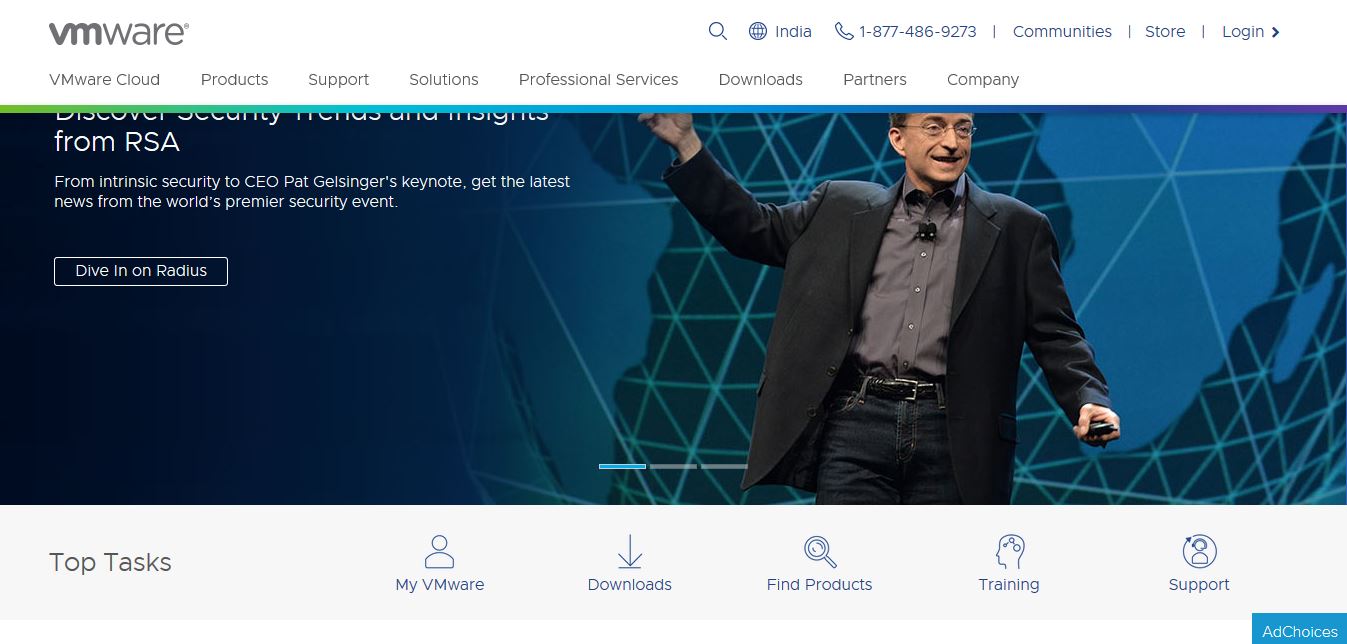1347x644 pixels.
Task: Select the Find Products magnifier icon
Action: [x=819, y=551]
